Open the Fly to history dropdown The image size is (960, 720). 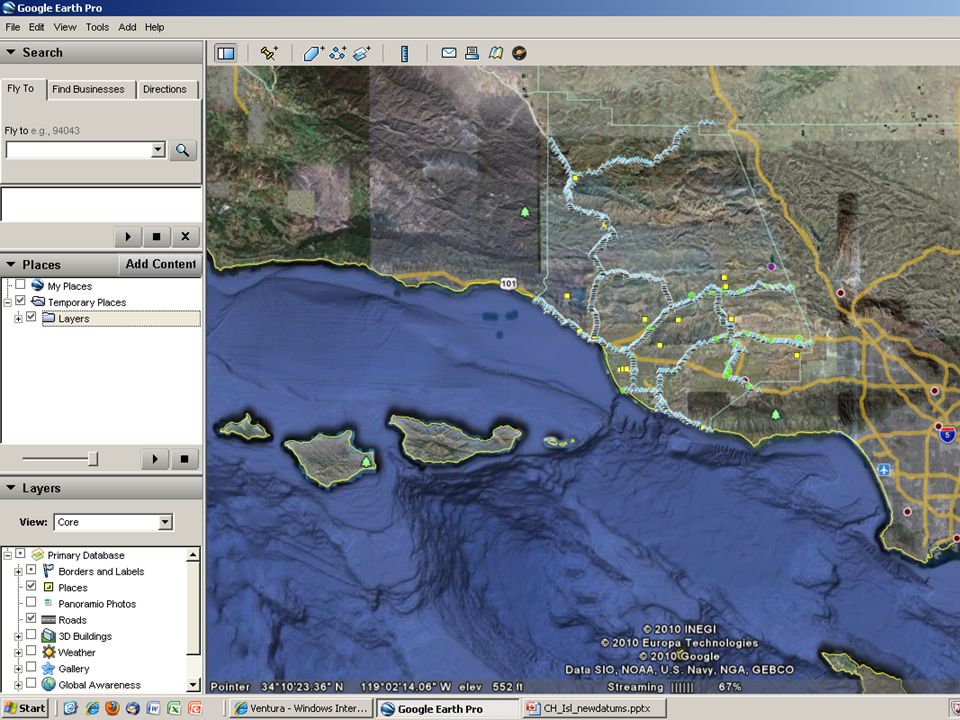tap(159, 149)
